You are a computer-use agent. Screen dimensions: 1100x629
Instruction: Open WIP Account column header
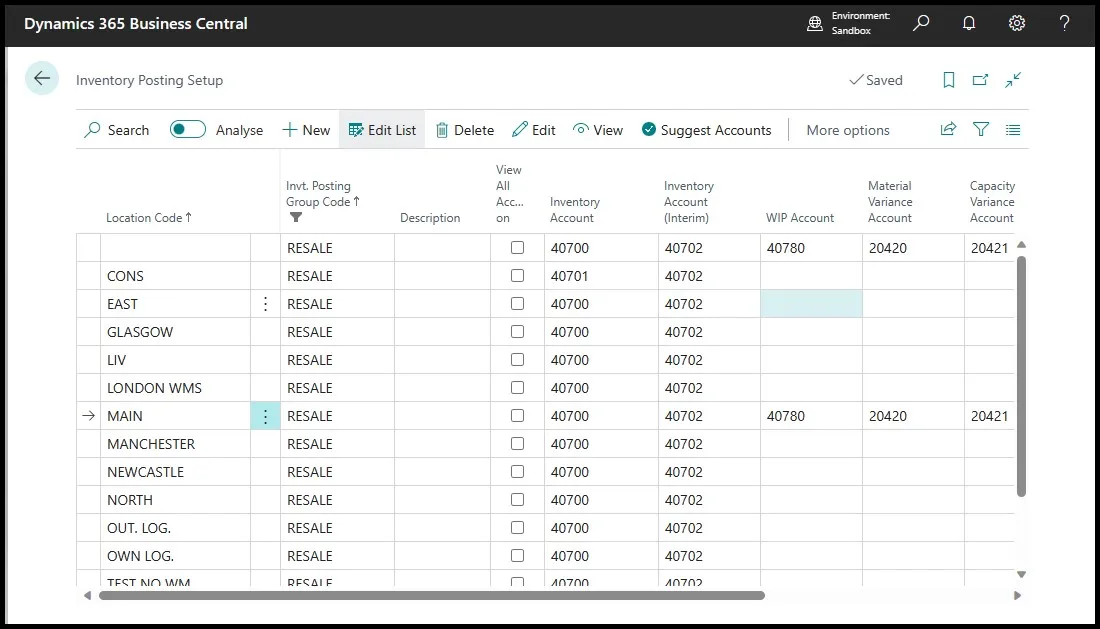[x=800, y=217]
